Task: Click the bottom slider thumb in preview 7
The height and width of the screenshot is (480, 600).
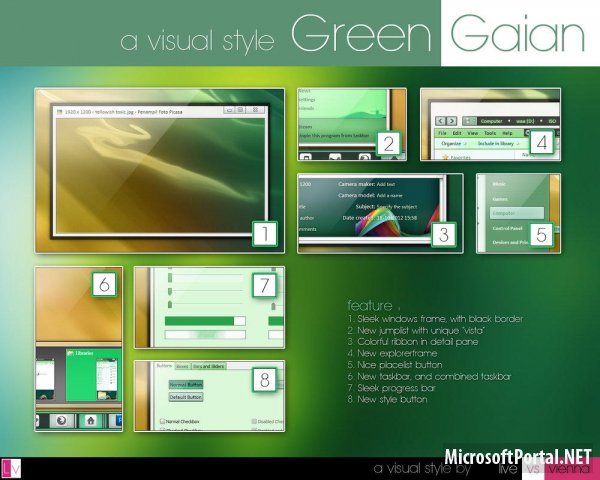Action: pos(170,304)
